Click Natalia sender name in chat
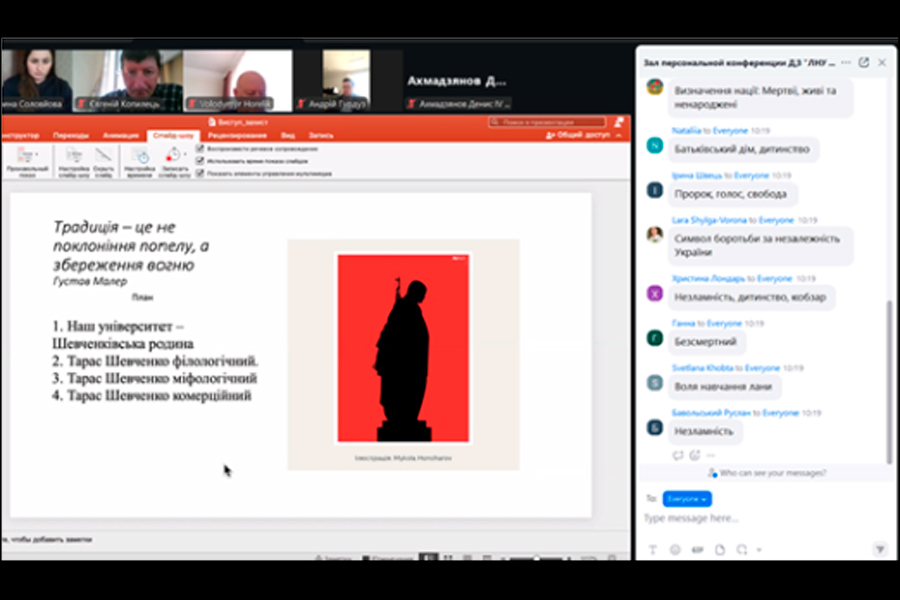This screenshot has width=900, height=600. (x=686, y=131)
